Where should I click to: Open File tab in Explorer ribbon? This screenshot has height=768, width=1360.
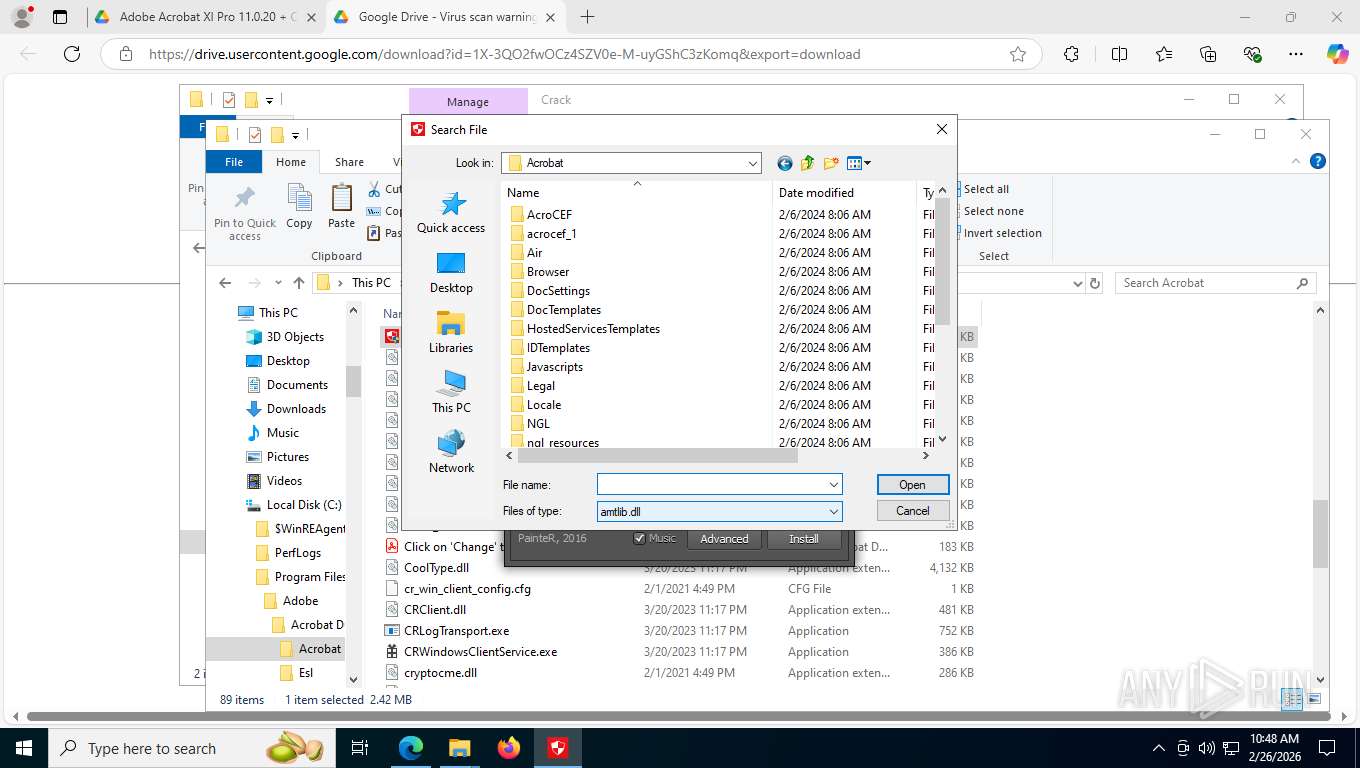pyautogui.click(x=234, y=162)
